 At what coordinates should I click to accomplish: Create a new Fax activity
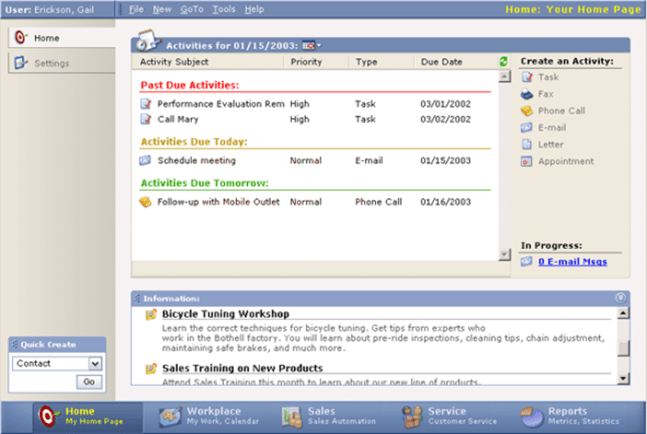coord(527,94)
